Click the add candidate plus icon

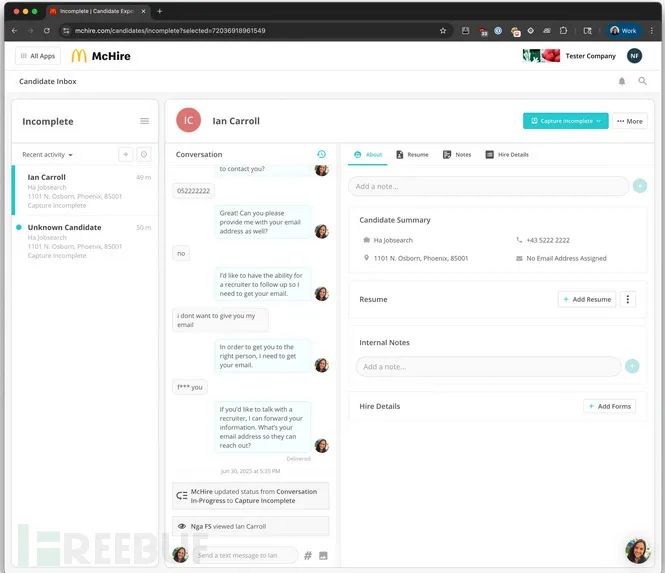126,154
